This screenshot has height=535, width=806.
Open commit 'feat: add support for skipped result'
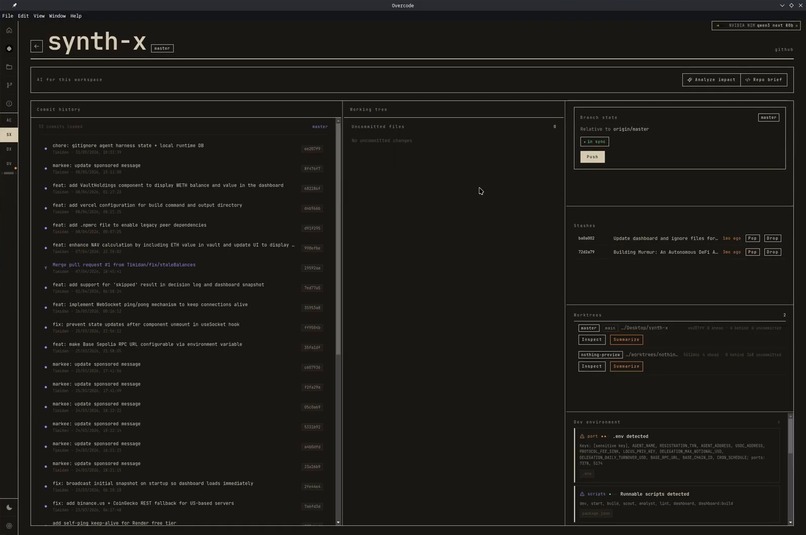click(183, 288)
